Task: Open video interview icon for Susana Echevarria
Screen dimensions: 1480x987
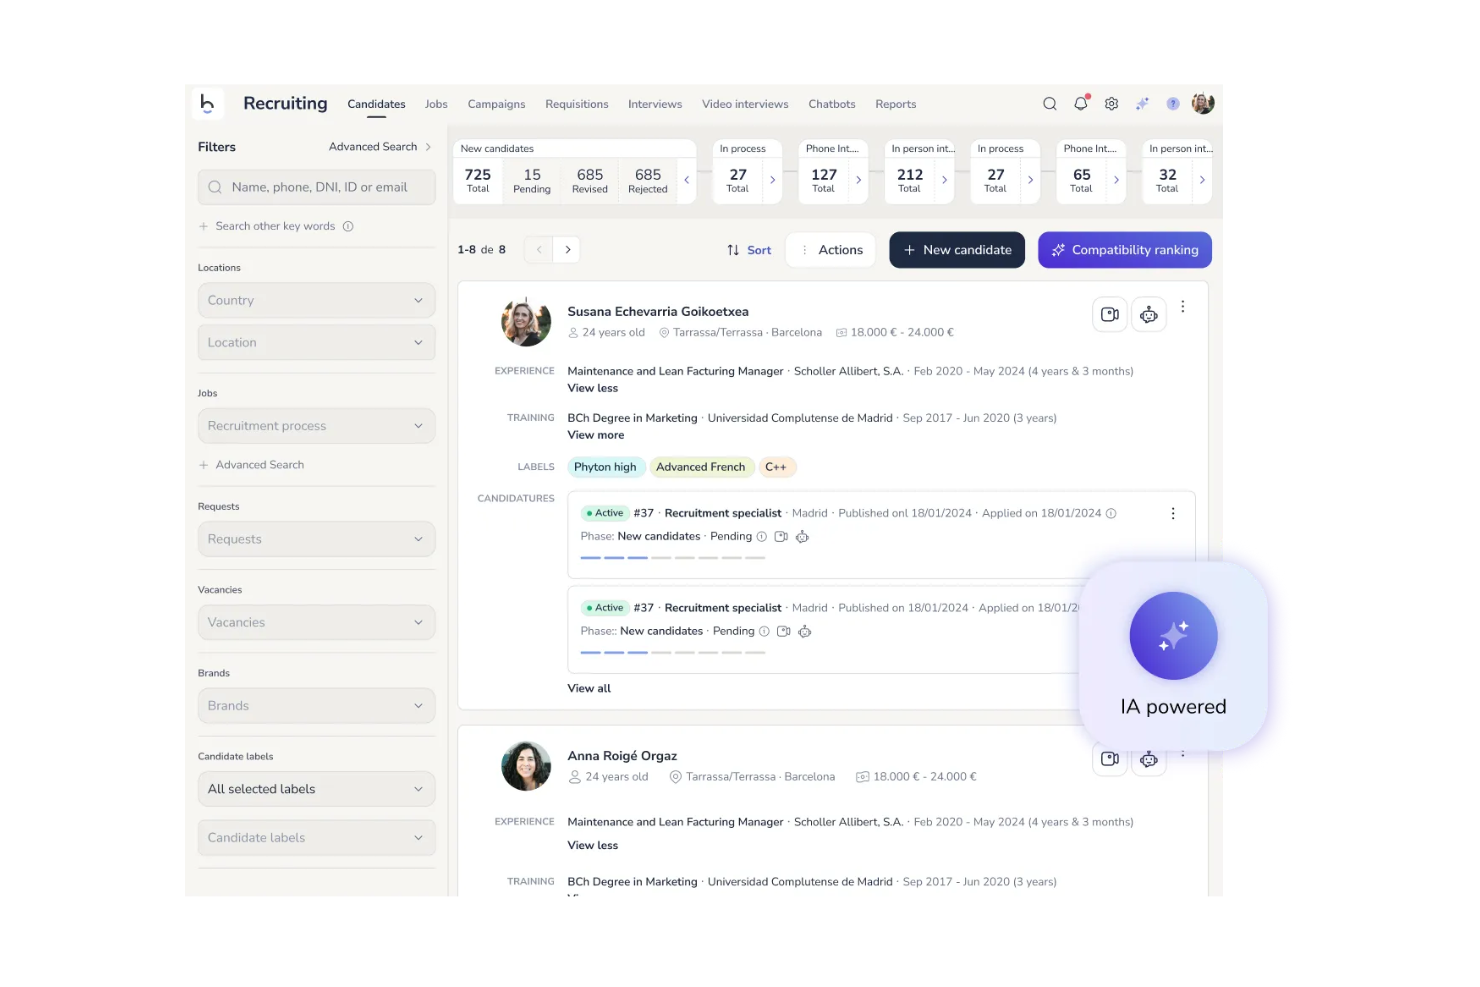Action: point(1110,315)
